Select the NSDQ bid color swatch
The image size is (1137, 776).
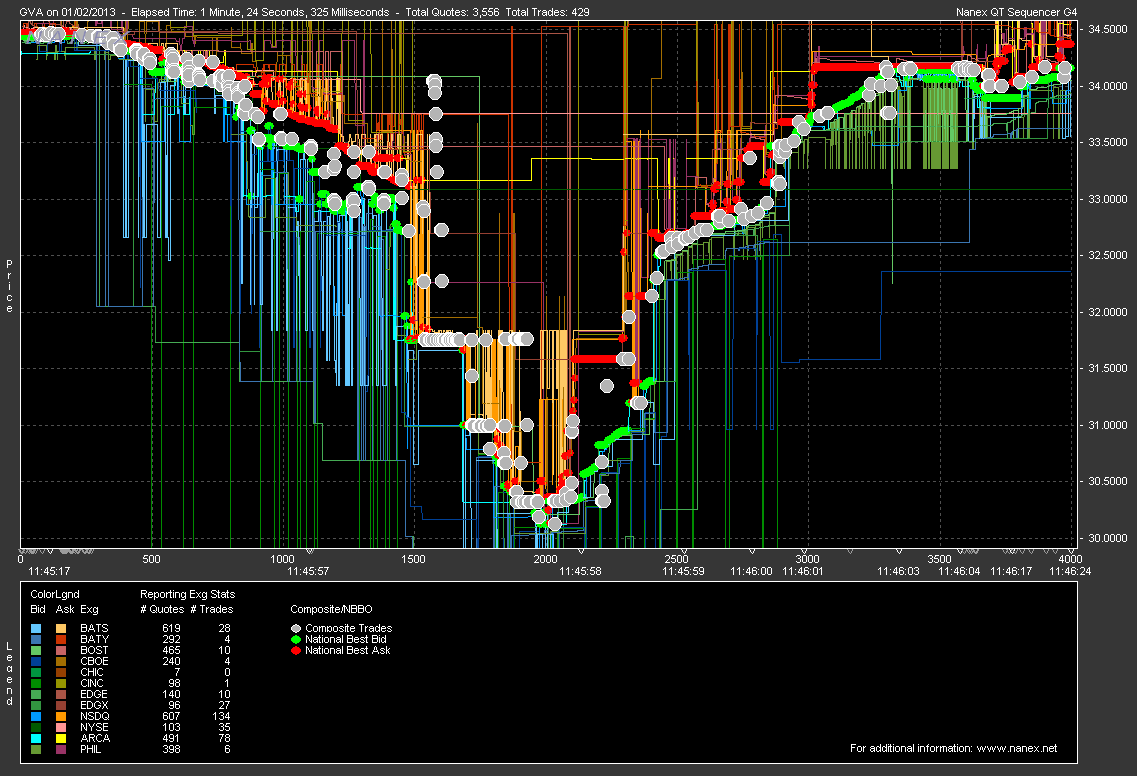[36, 716]
